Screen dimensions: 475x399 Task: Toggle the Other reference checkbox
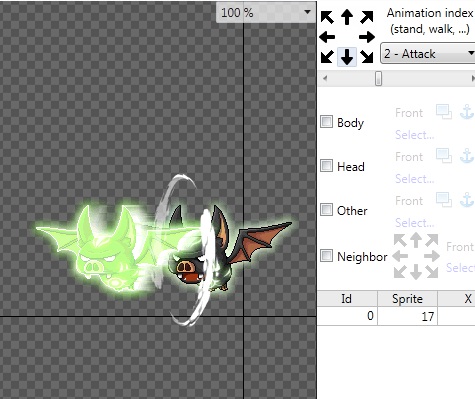pos(326,210)
